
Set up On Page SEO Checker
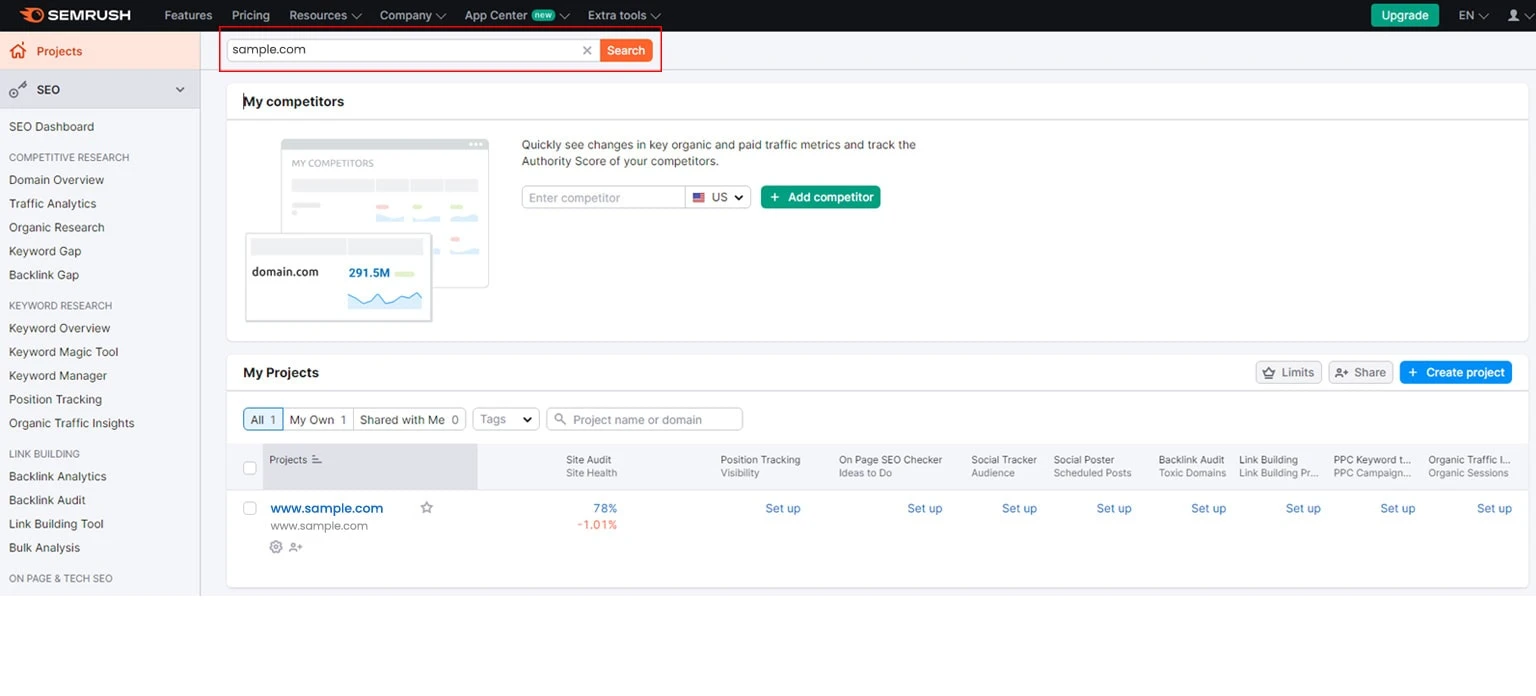pyautogui.click(x=925, y=508)
